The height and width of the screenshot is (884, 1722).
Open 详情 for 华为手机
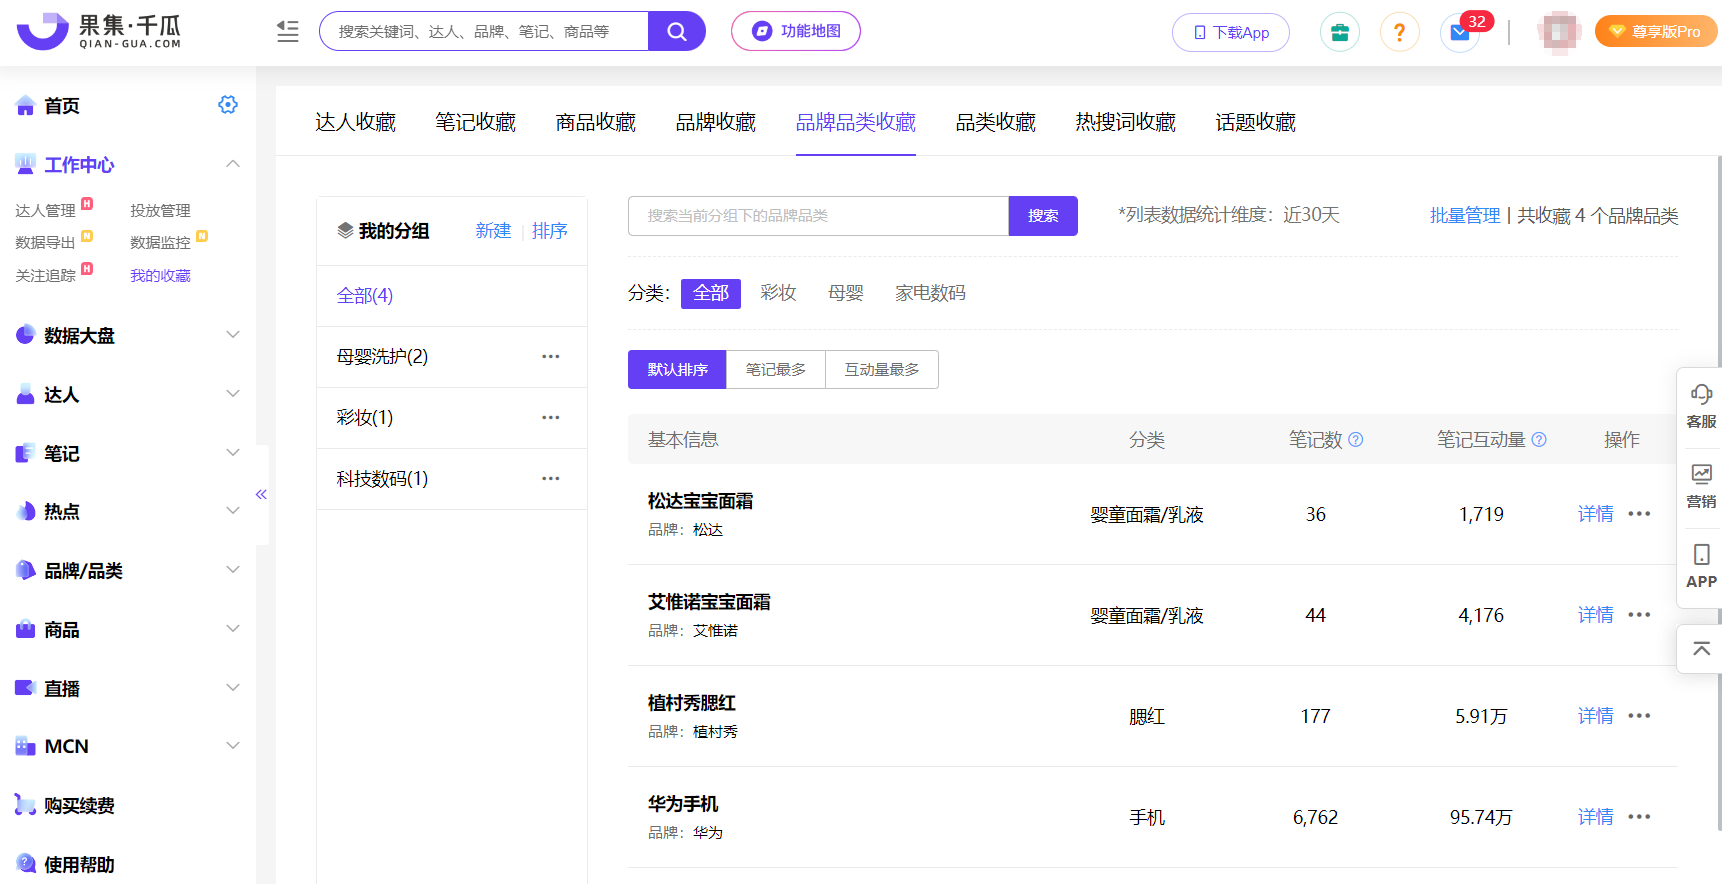pyautogui.click(x=1596, y=817)
